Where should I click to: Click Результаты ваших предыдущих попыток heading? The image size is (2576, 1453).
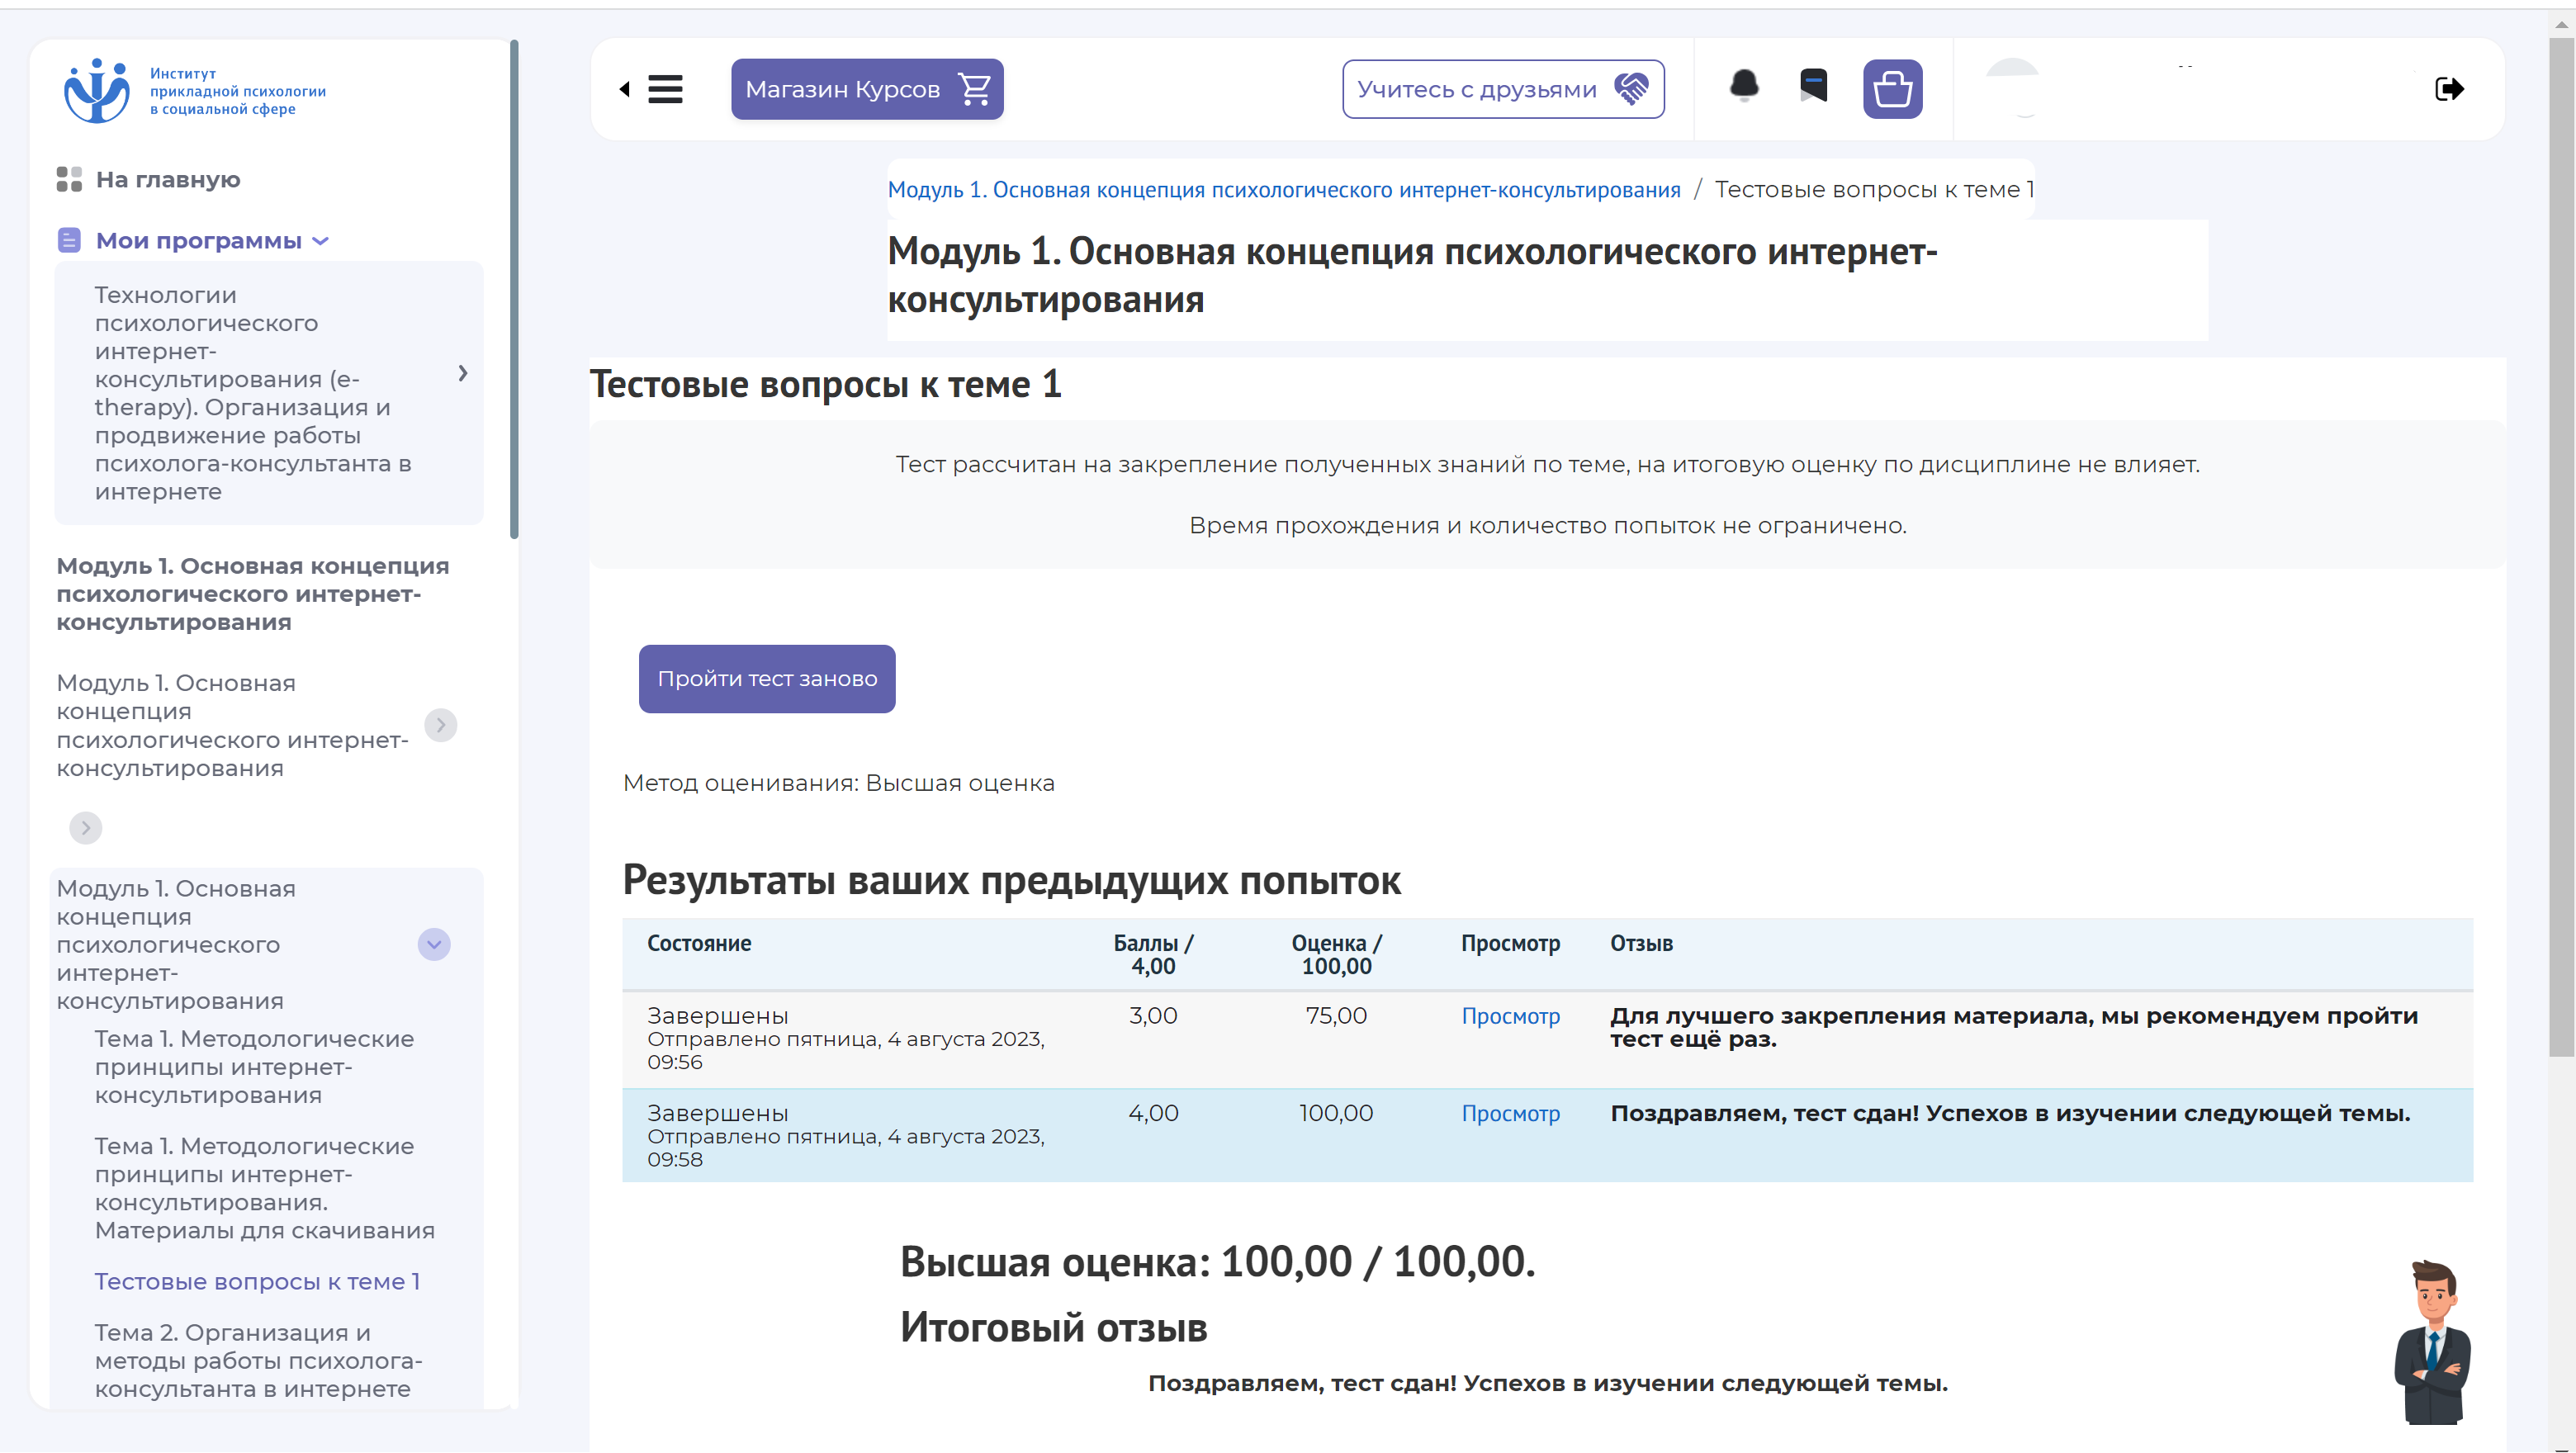(1011, 880)
